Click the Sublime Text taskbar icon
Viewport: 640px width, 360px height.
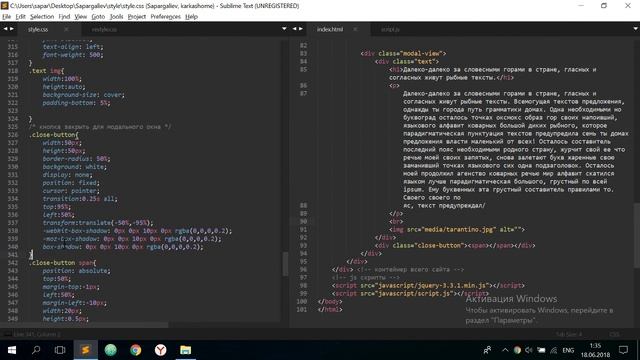click(85, 350)
